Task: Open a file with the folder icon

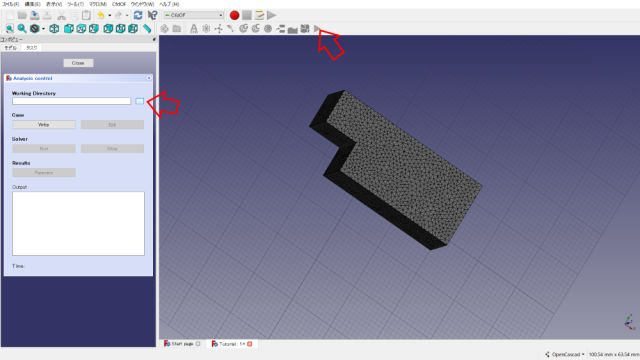Action: (22, 16)
